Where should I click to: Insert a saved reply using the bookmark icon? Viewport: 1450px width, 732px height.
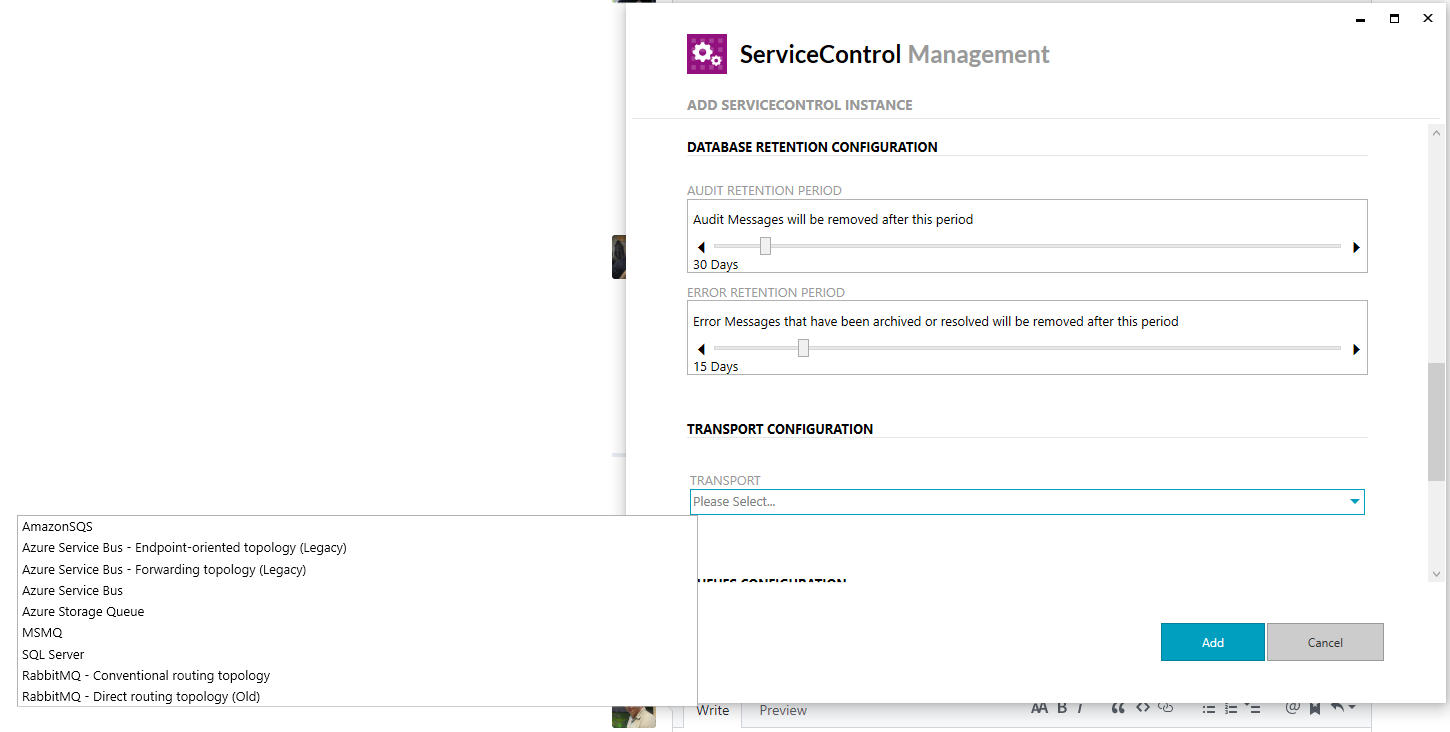click(x=1315, y=708)
